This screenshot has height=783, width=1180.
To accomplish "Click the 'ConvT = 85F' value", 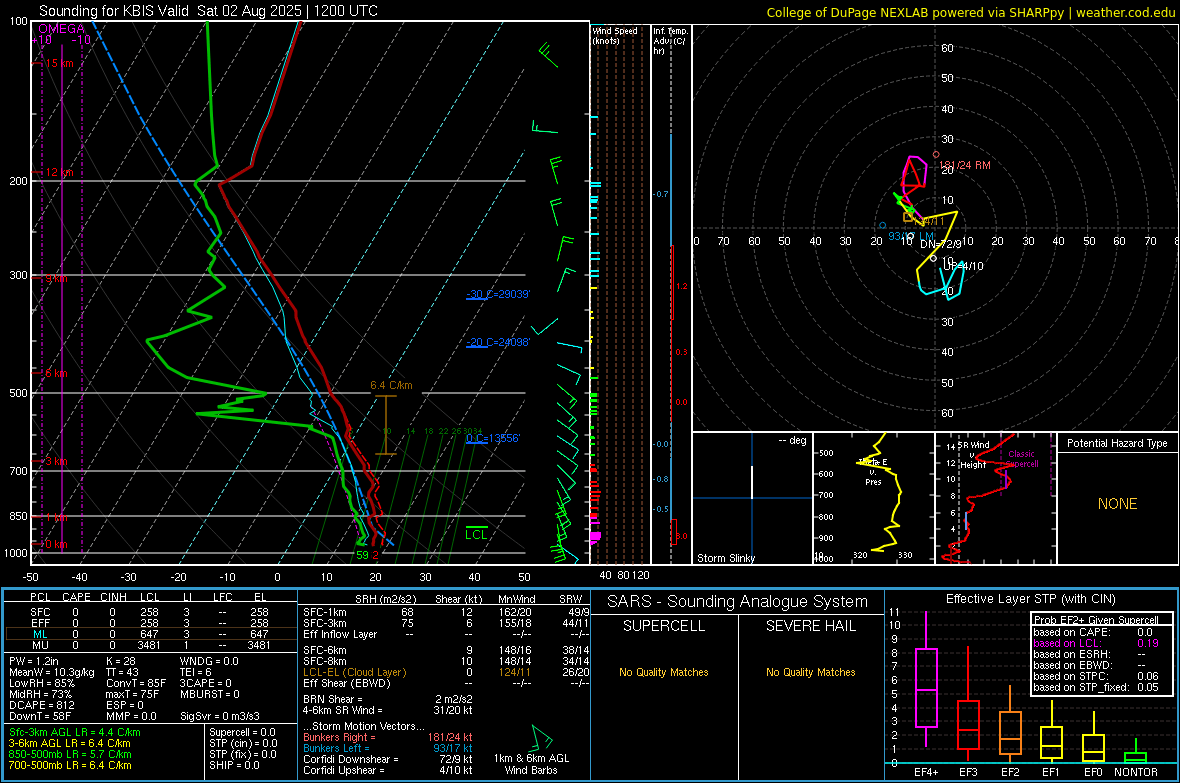I will [x=136, y=684].
